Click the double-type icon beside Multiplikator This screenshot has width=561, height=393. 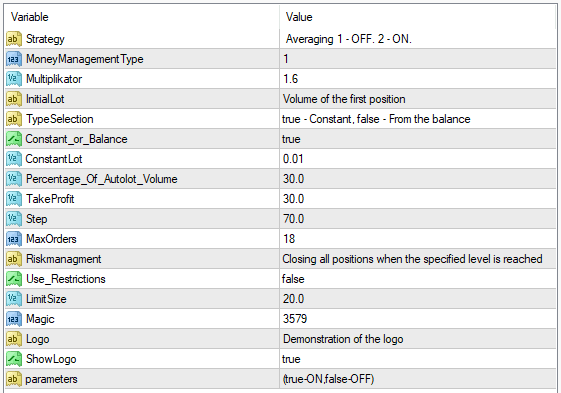tap(14, 79)
